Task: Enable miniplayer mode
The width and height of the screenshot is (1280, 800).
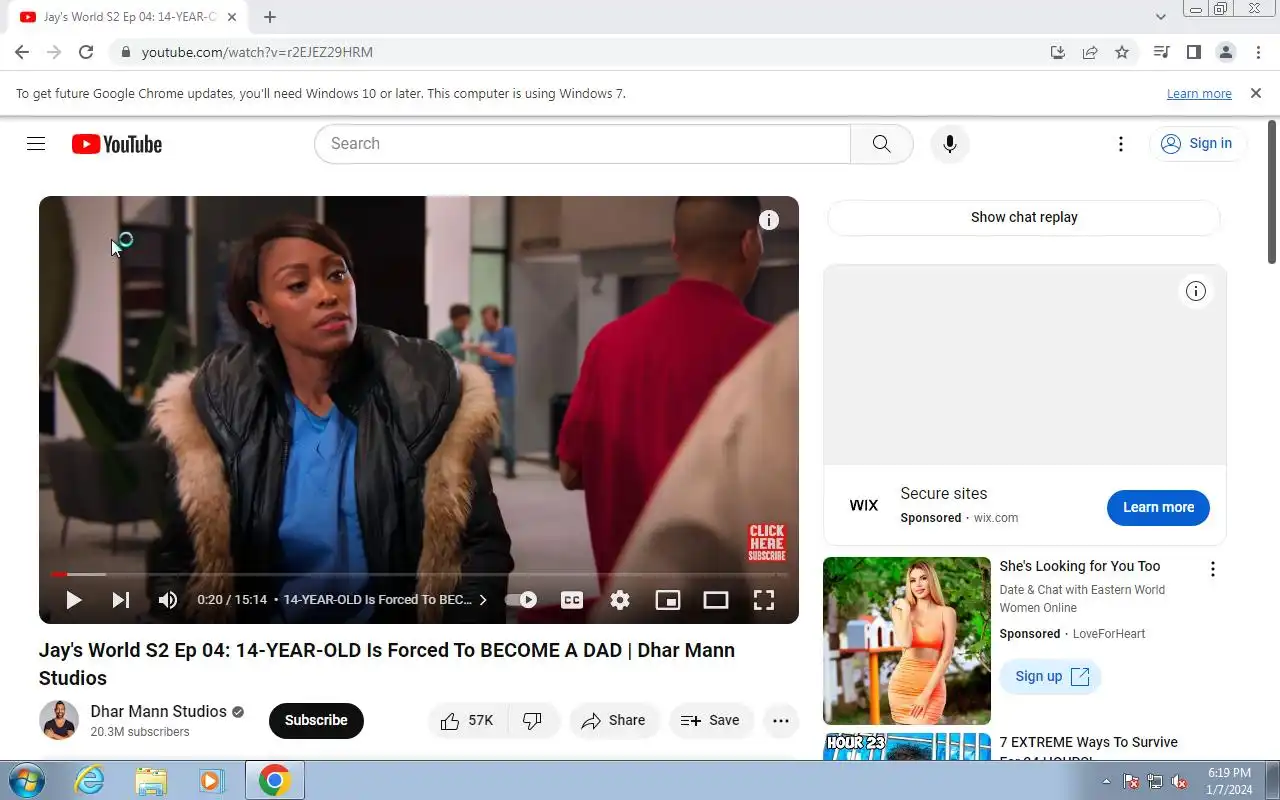Action: (668, 600)
